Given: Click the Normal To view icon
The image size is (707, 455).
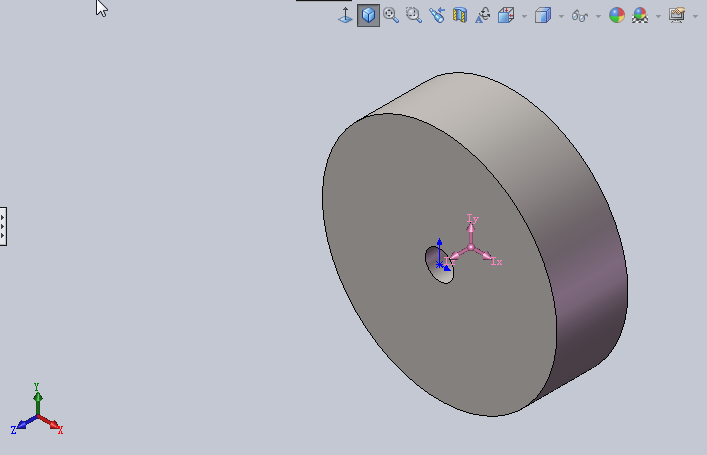Looking at the screenshot, I should 345,15.
